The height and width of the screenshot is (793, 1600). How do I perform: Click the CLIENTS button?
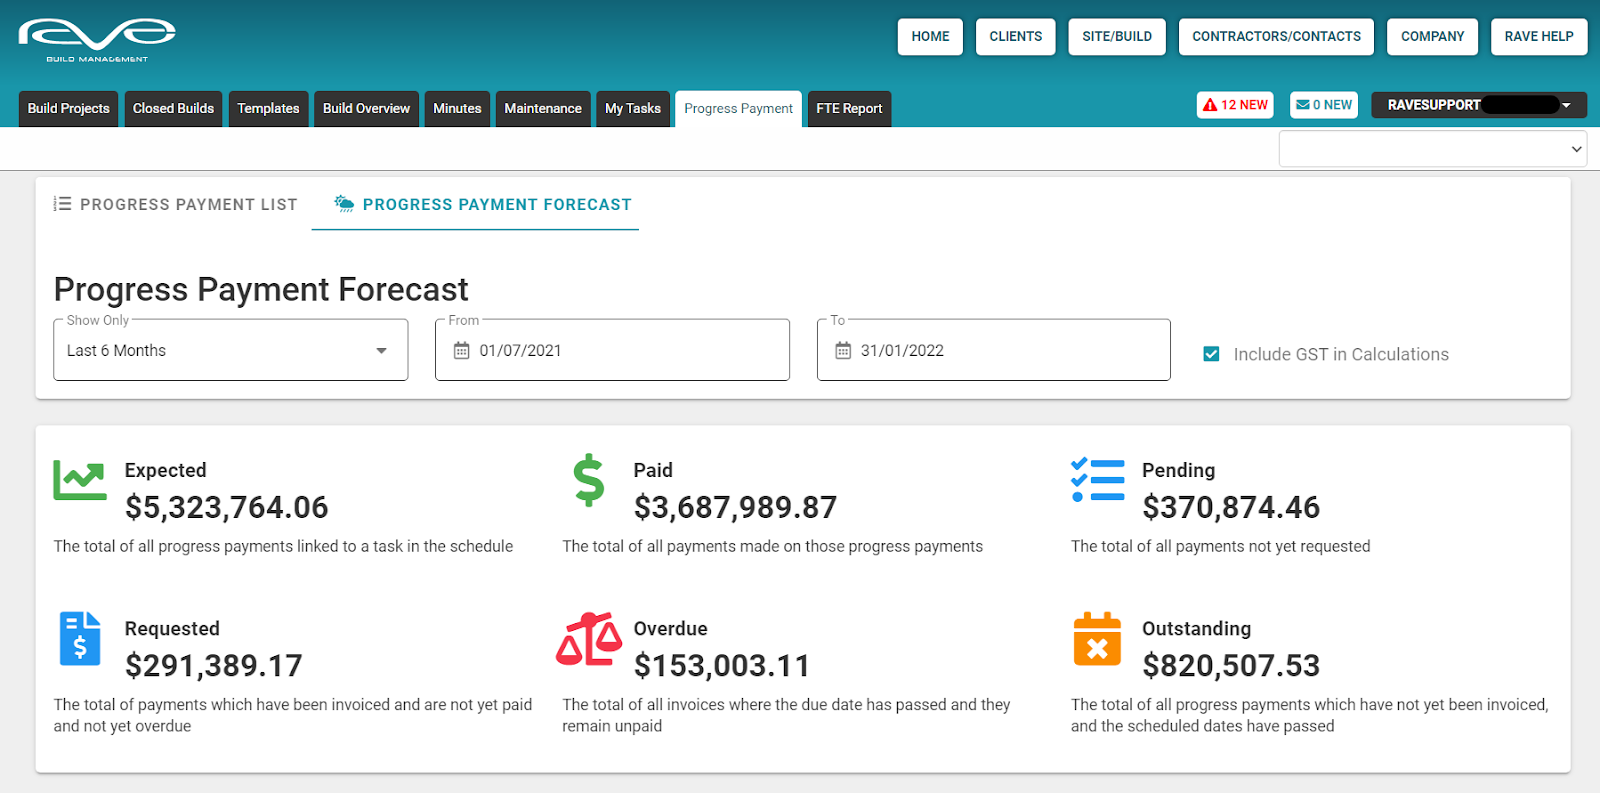tap(1016, 37)
